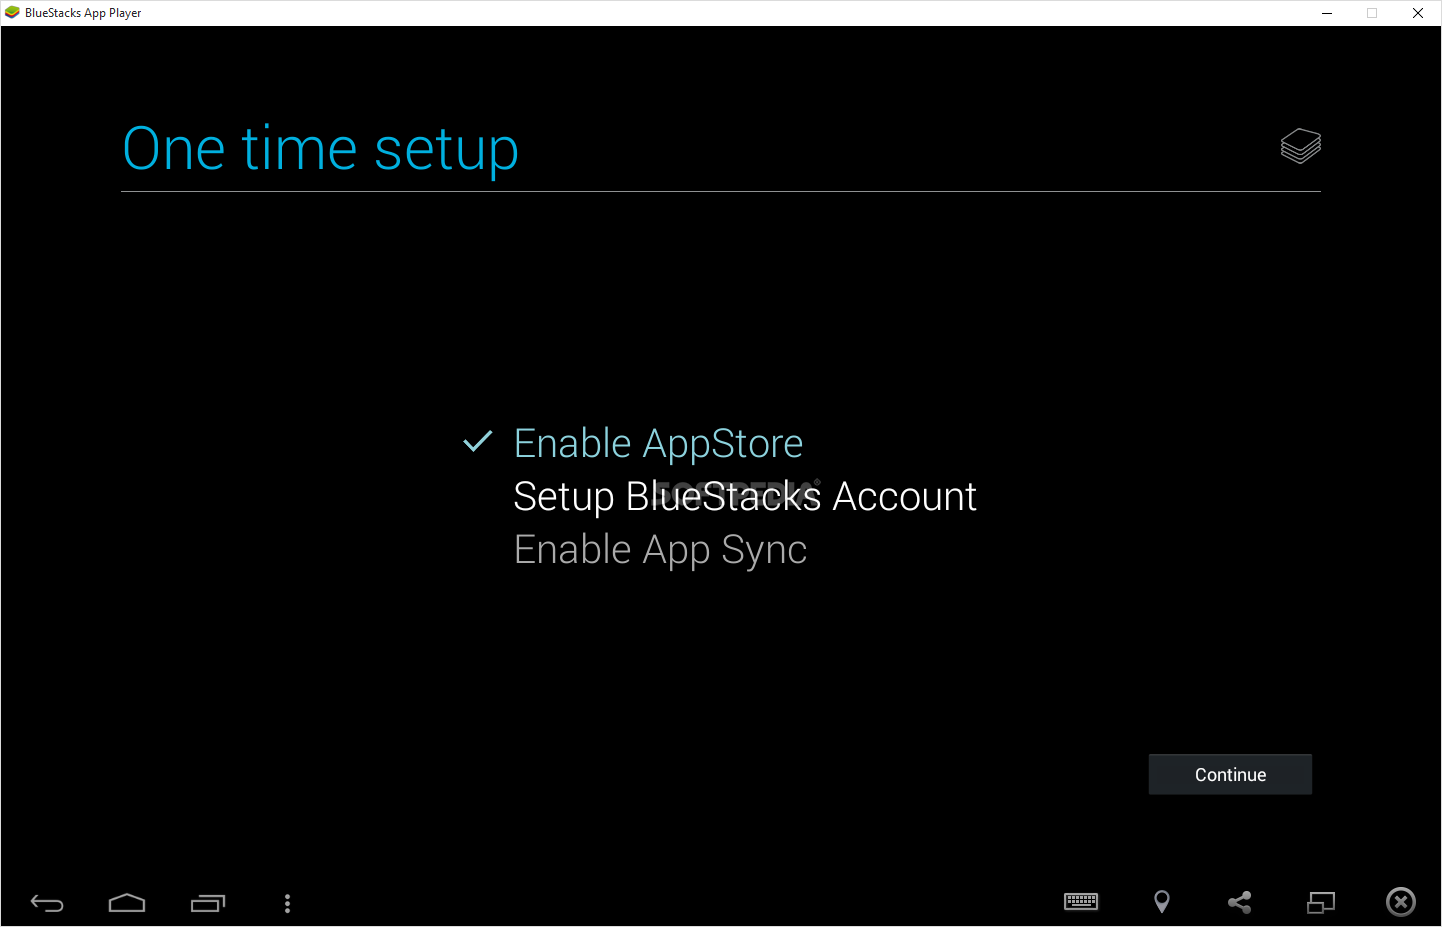This screenshot has width=1442, height=927.
Task: Click the BlueStacks layers logo in the header
Action: (1300, 146)
